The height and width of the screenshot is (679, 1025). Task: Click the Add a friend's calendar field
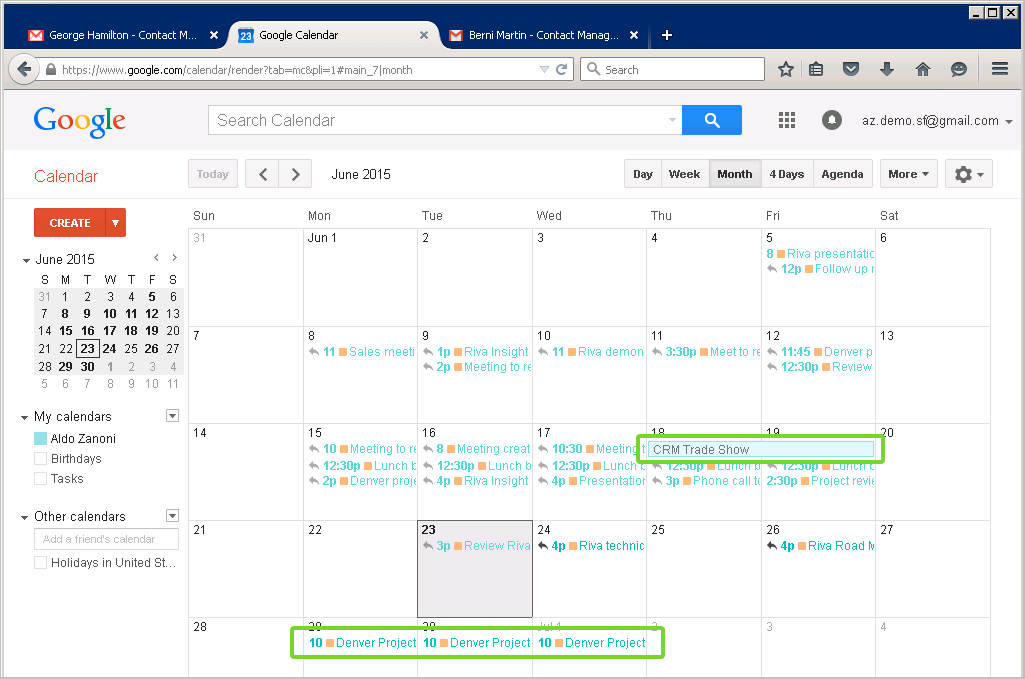point(106,539)
